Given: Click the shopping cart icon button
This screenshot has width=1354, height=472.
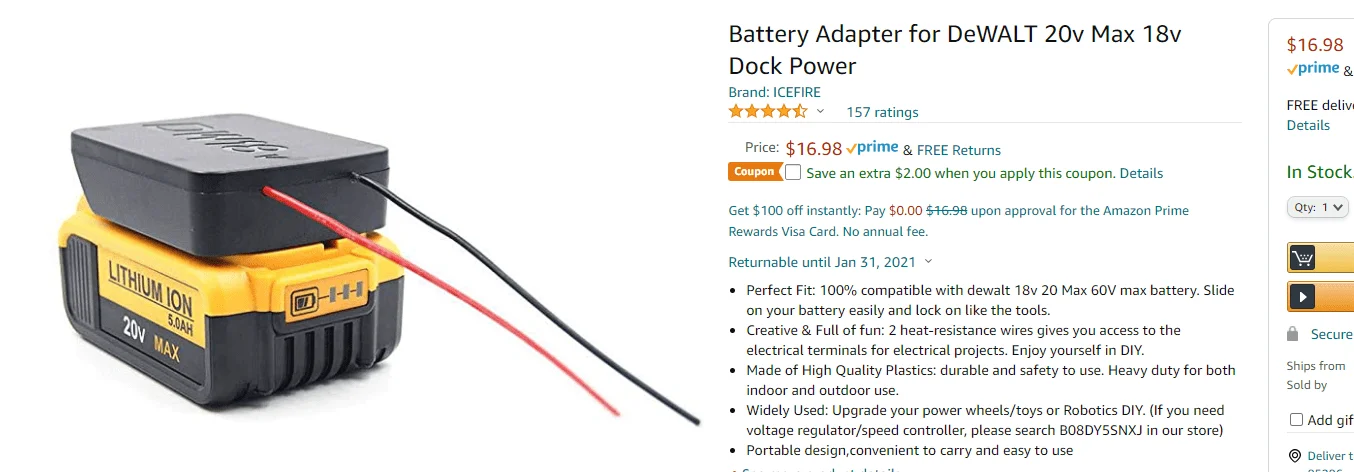Looking at the screenshot, I should point(1302,259).
